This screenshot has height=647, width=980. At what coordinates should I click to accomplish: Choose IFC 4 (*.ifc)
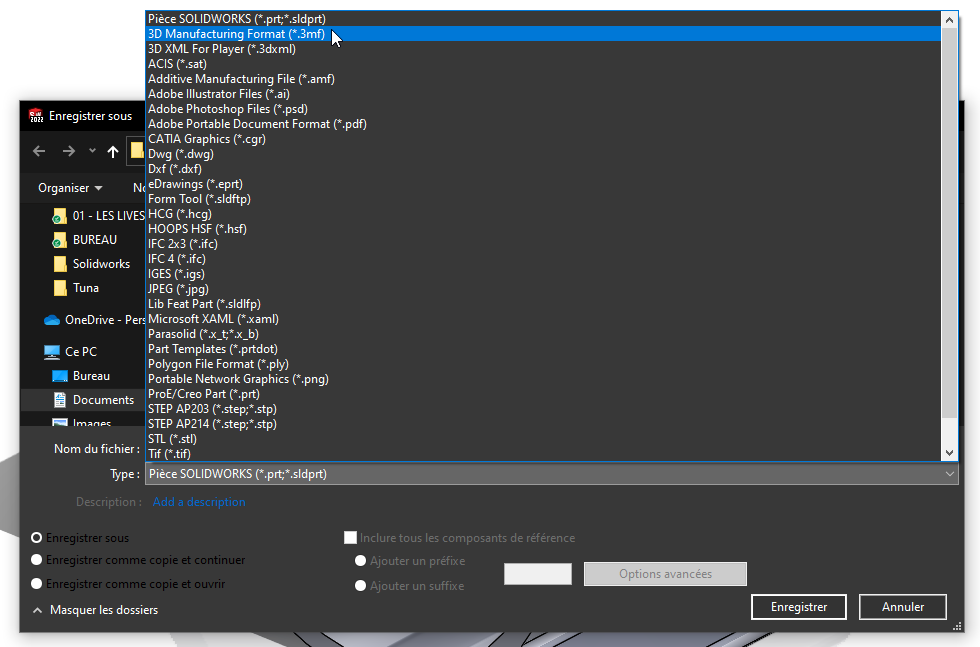(x=543, y=259)
